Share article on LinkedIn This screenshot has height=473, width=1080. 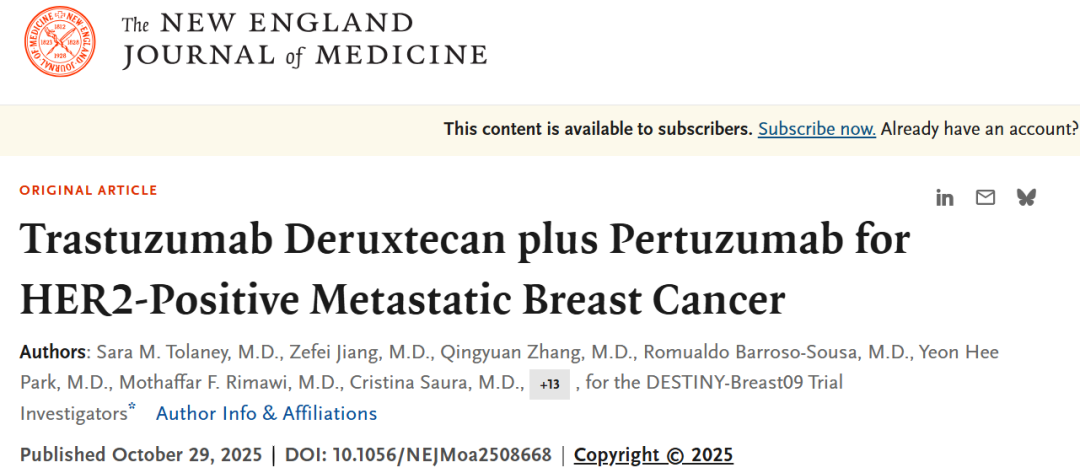pyautogui.click(x=944, y=198)
